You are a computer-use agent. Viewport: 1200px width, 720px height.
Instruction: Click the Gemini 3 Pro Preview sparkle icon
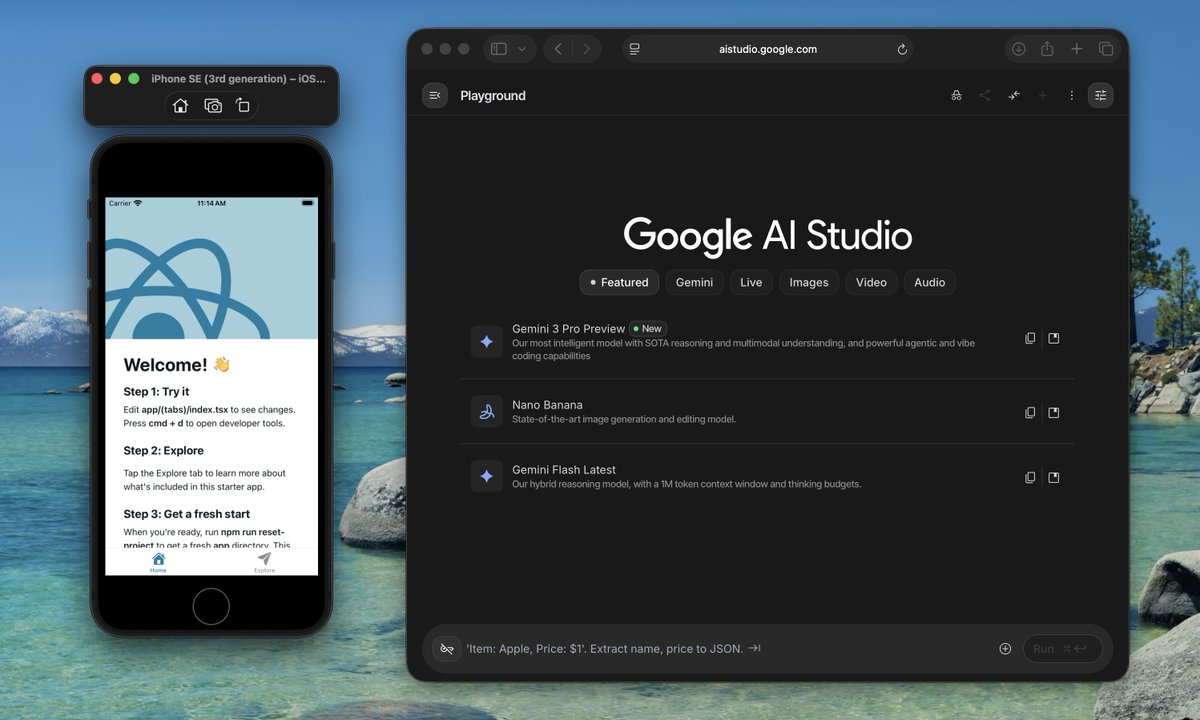click(x=486, y=341)
